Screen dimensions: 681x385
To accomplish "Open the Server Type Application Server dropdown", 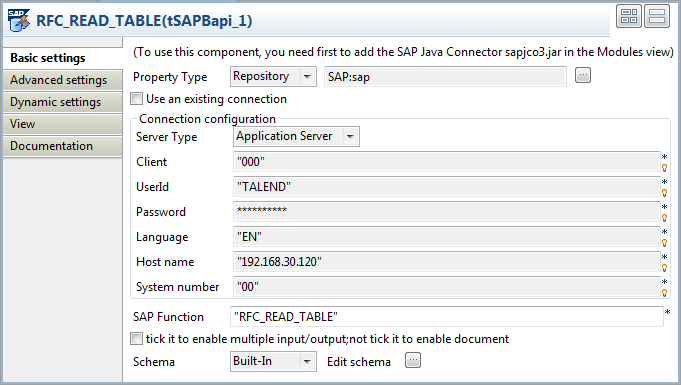I will tap(296, 136).
